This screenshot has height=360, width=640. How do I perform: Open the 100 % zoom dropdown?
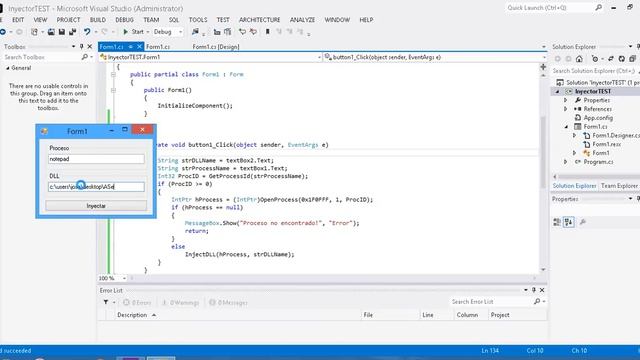click(124, 278)
